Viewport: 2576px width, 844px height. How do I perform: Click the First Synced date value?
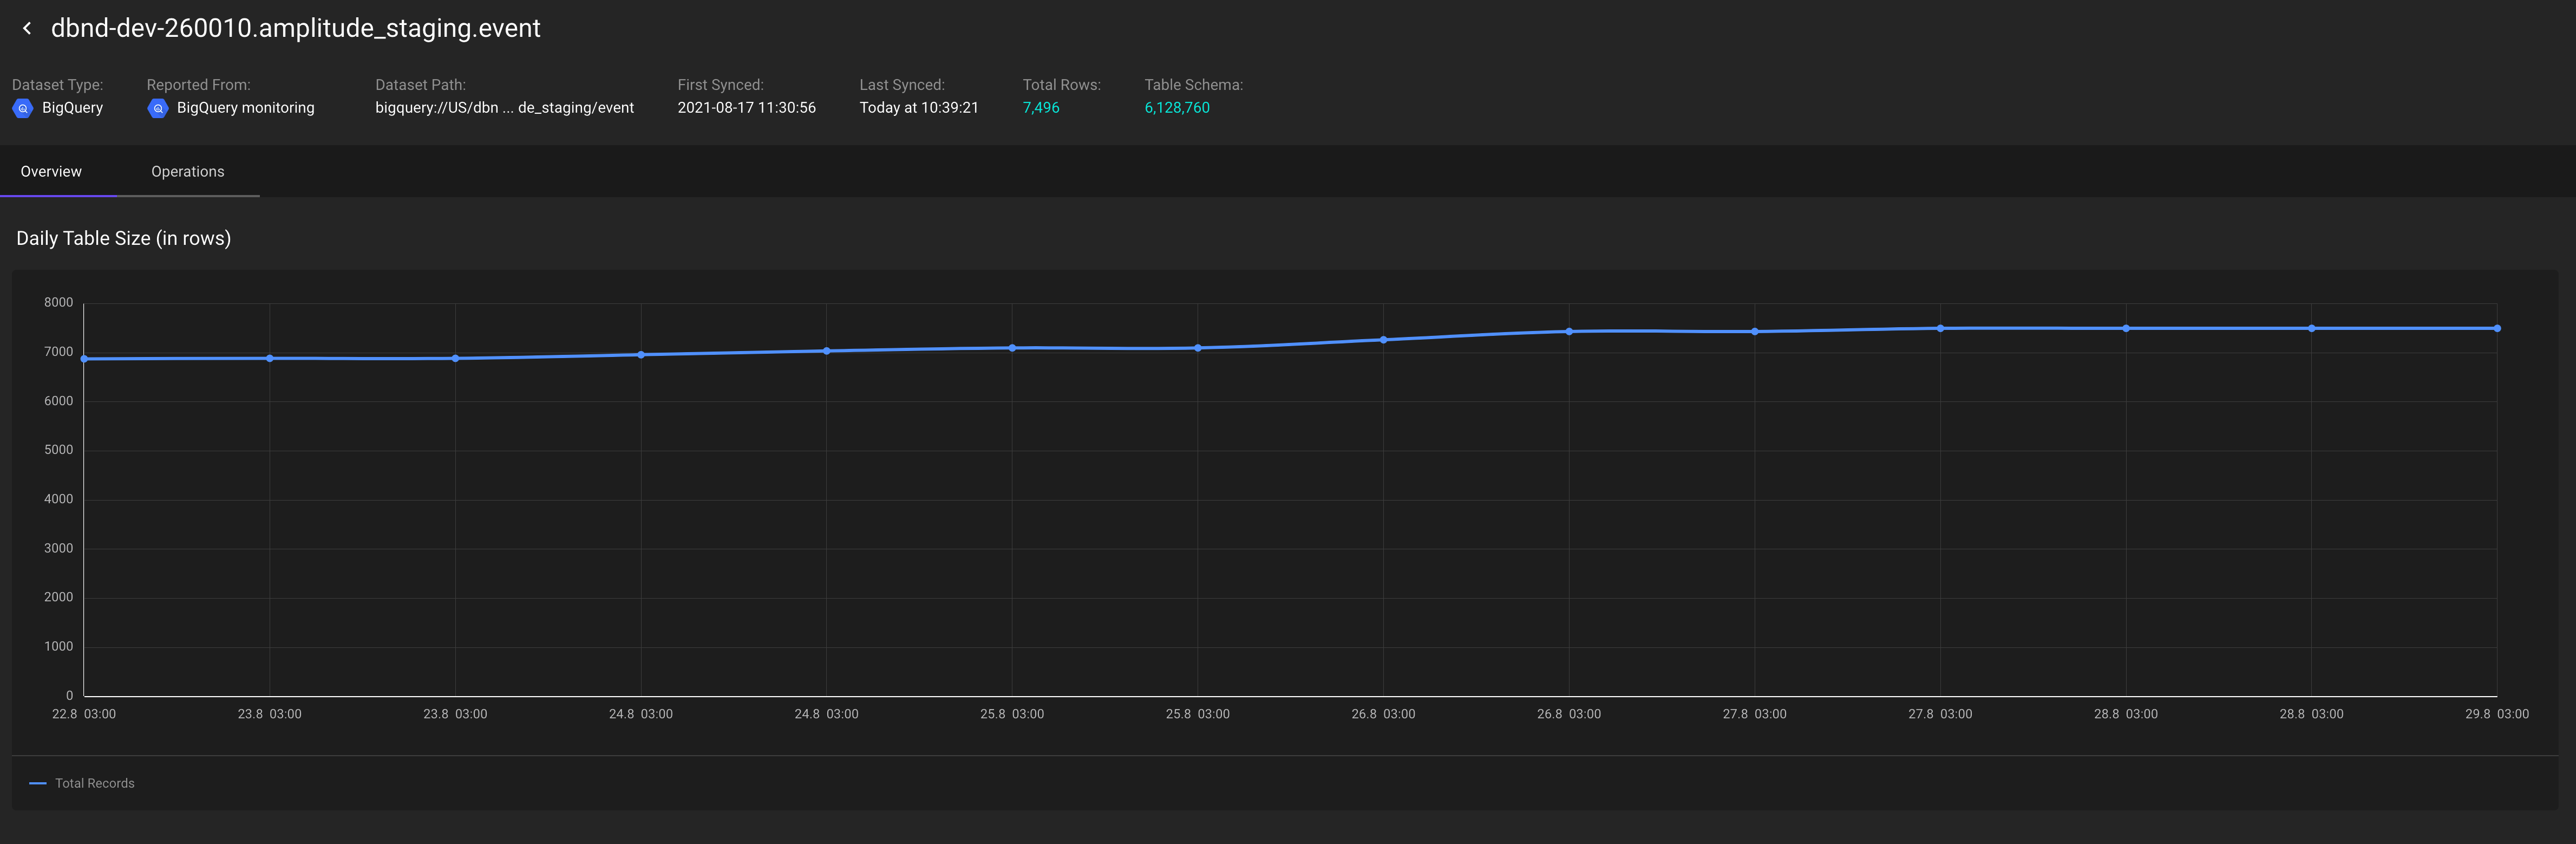click(746, 108)
